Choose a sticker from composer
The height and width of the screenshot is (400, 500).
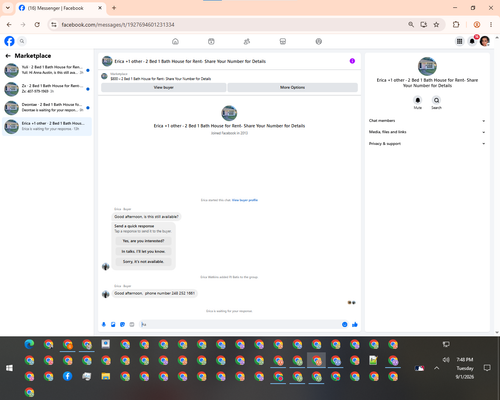point(122,324)
